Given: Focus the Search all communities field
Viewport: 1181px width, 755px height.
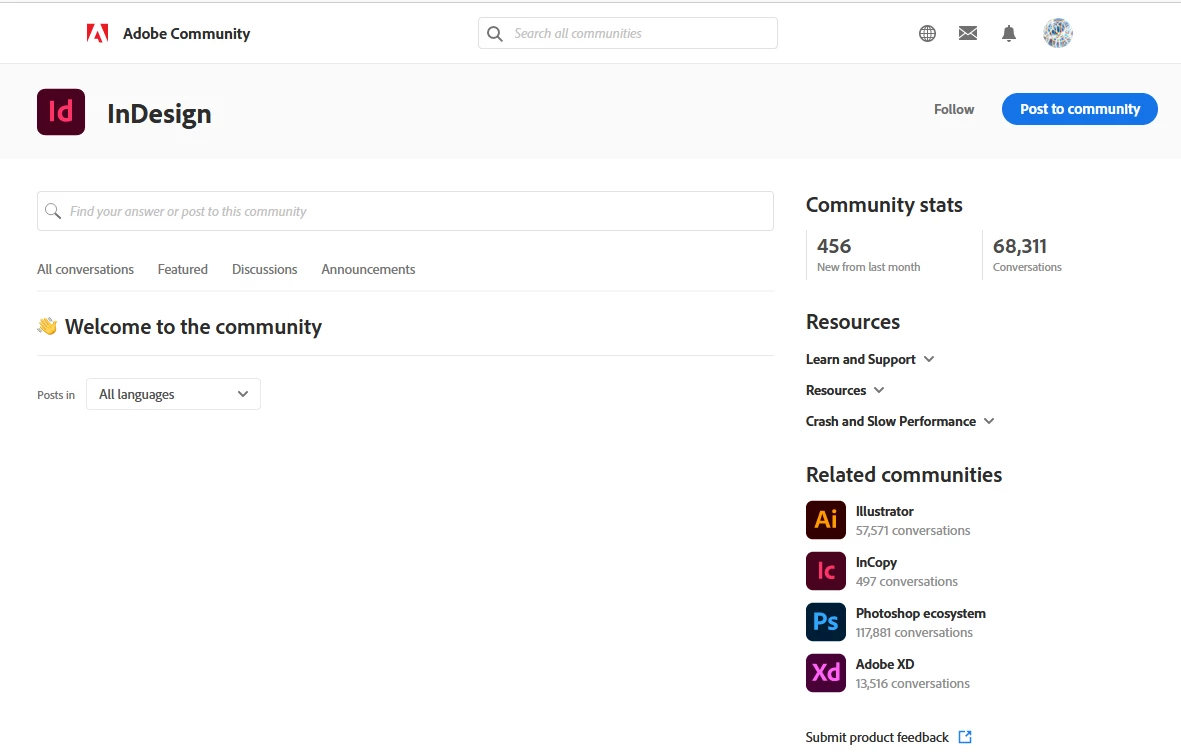Looking at the screenshot, I should coord(627,33).
